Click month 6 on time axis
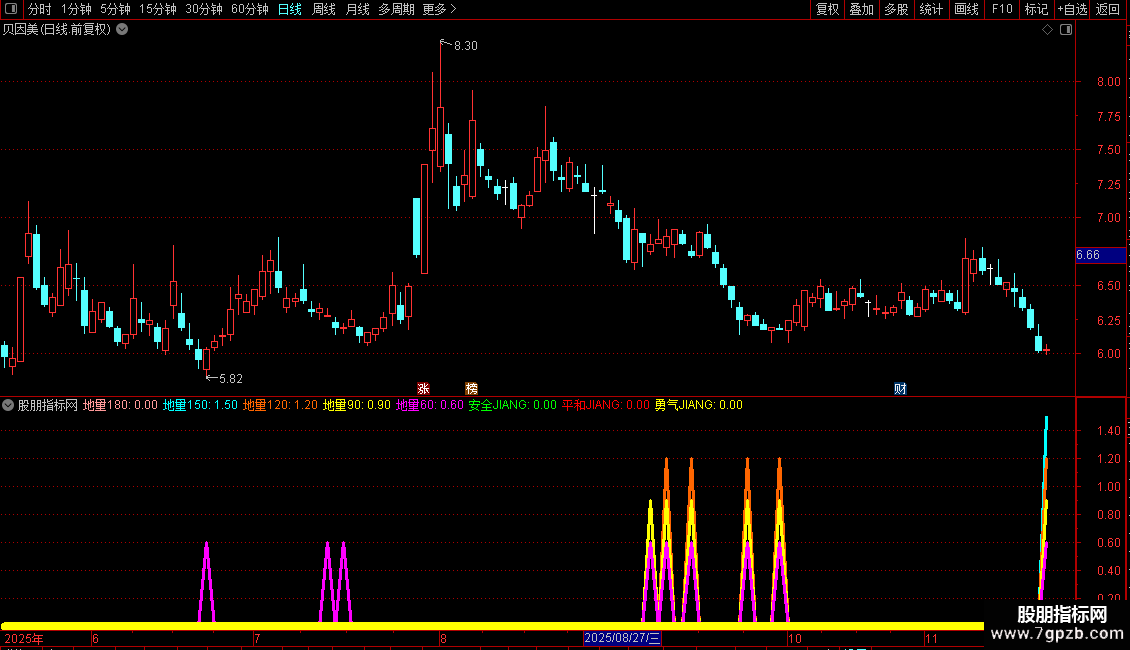Image resolution: width=1130 pixels, height=650 pixels. 95,638
